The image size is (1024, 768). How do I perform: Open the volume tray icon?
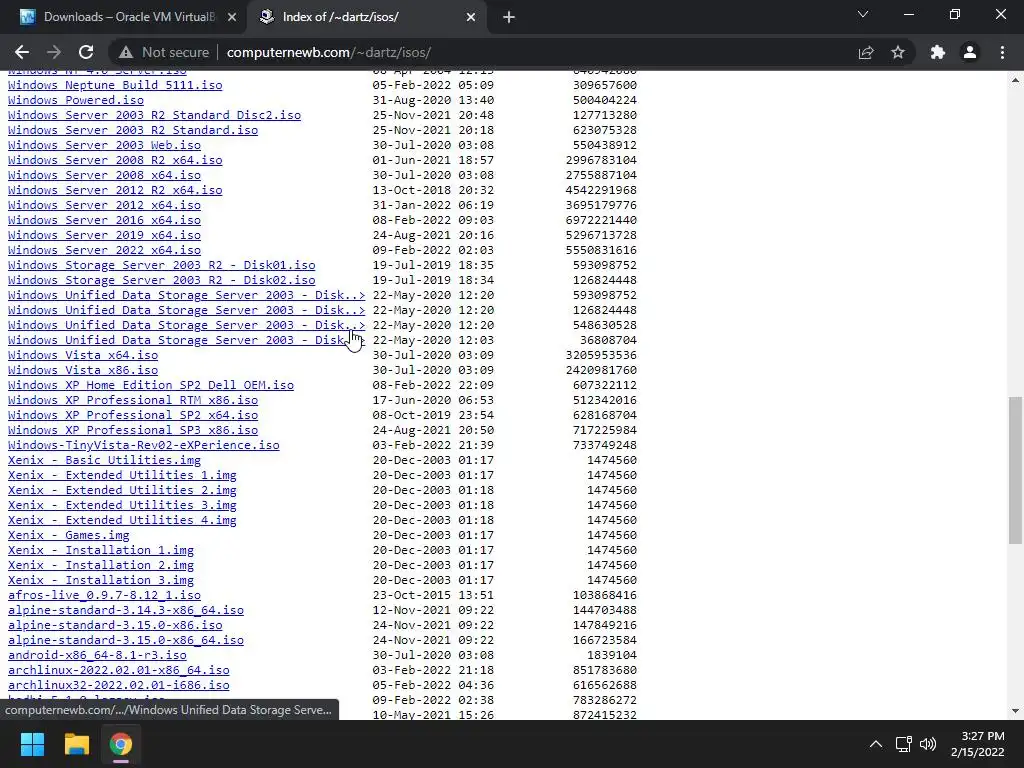(x=927, y=744)
